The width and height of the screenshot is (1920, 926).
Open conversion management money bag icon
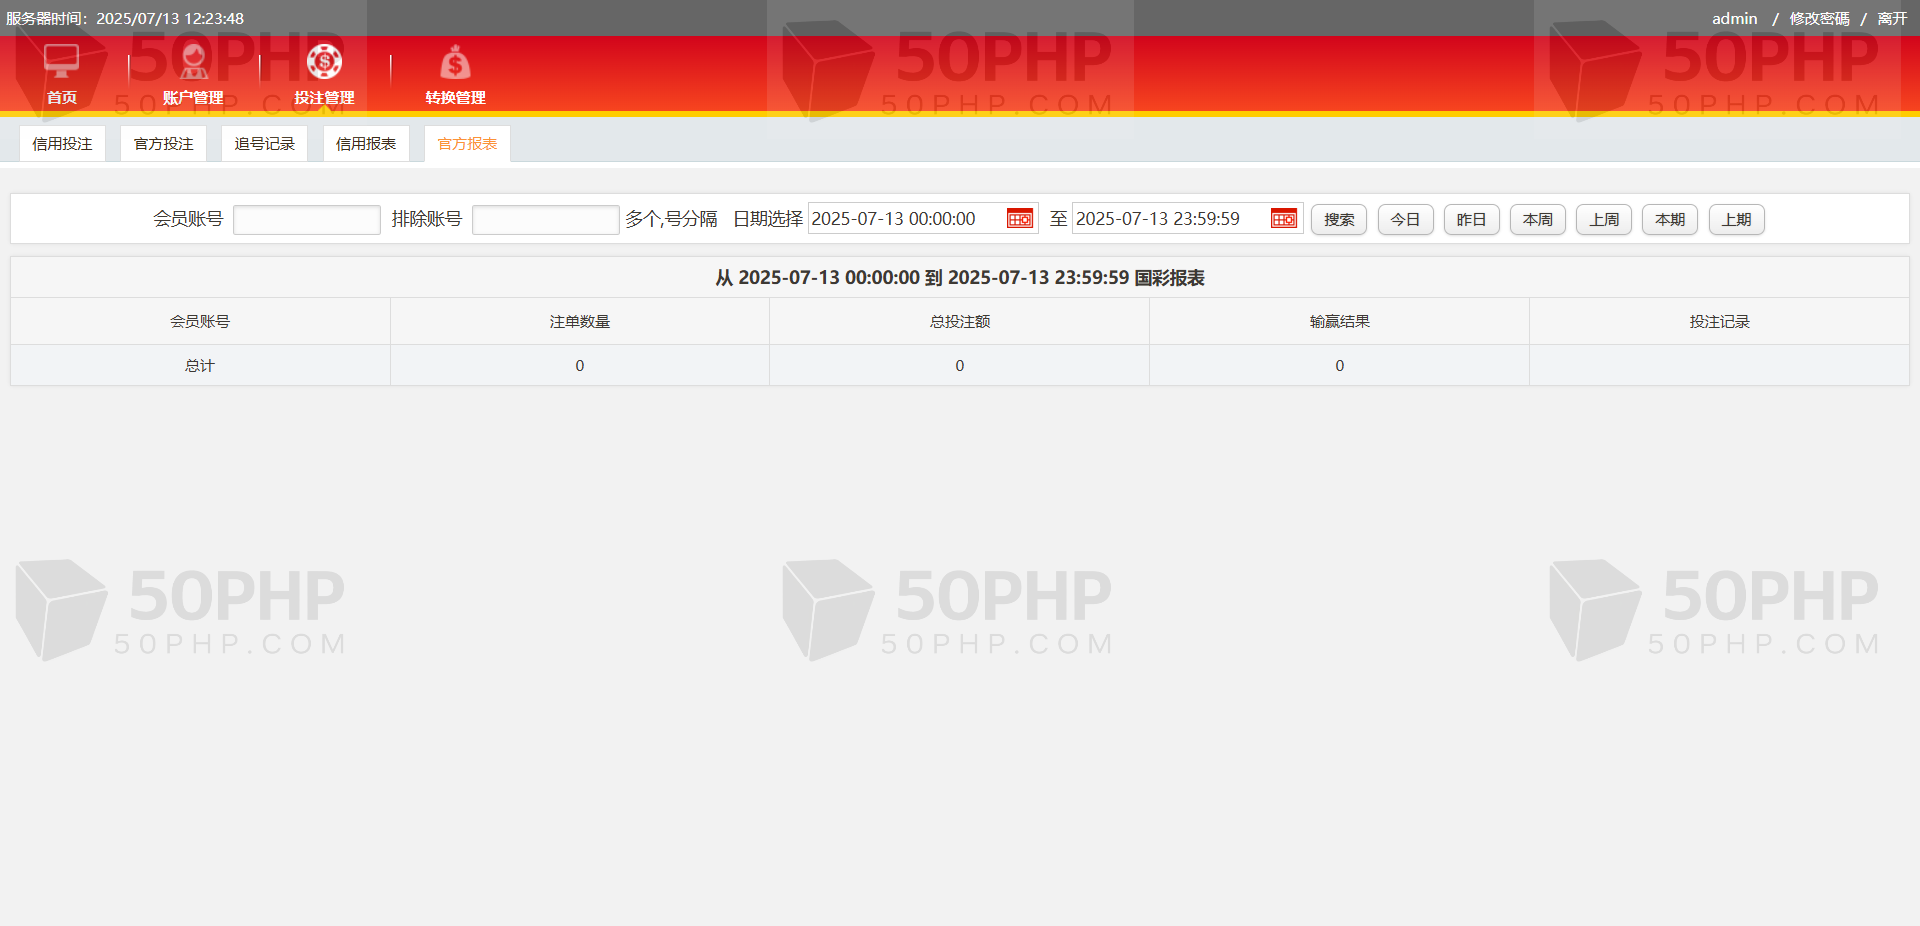pos(455,64)
